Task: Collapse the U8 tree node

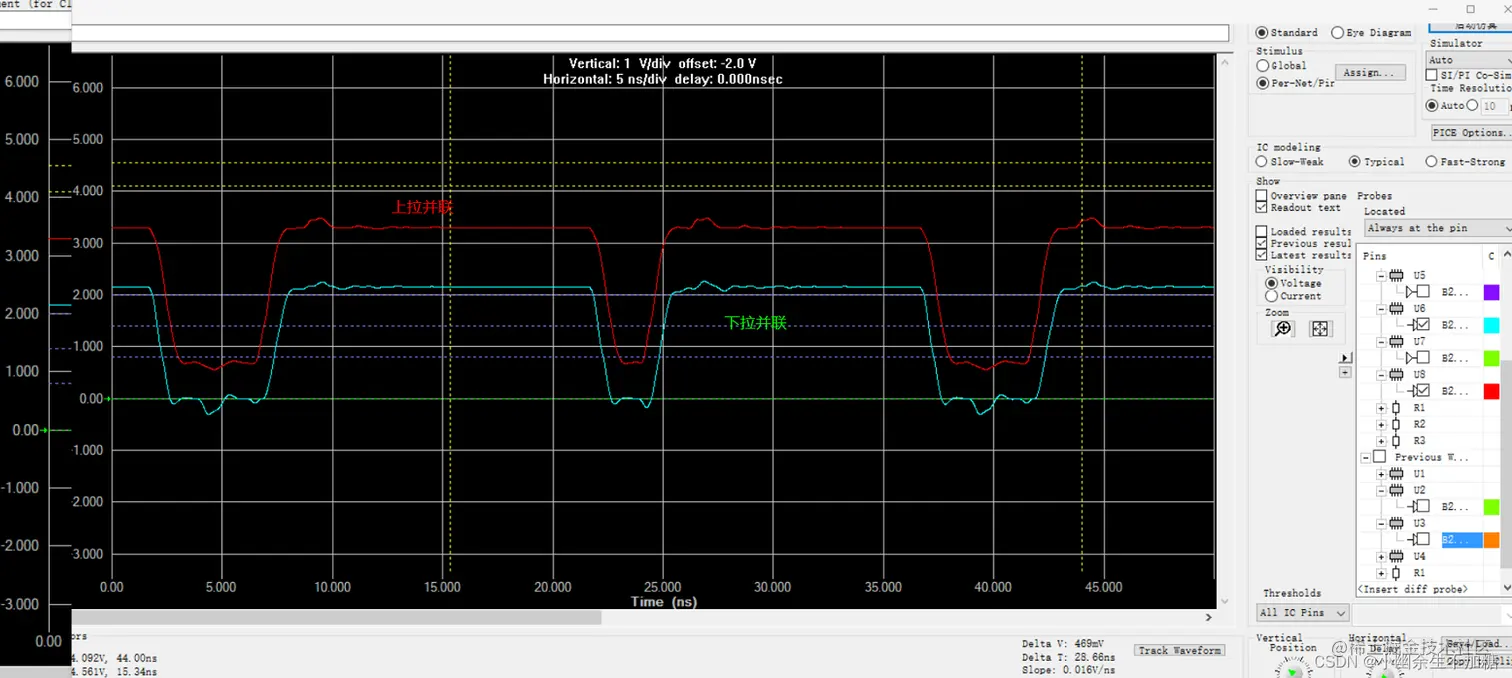Action: point(1382,374)
